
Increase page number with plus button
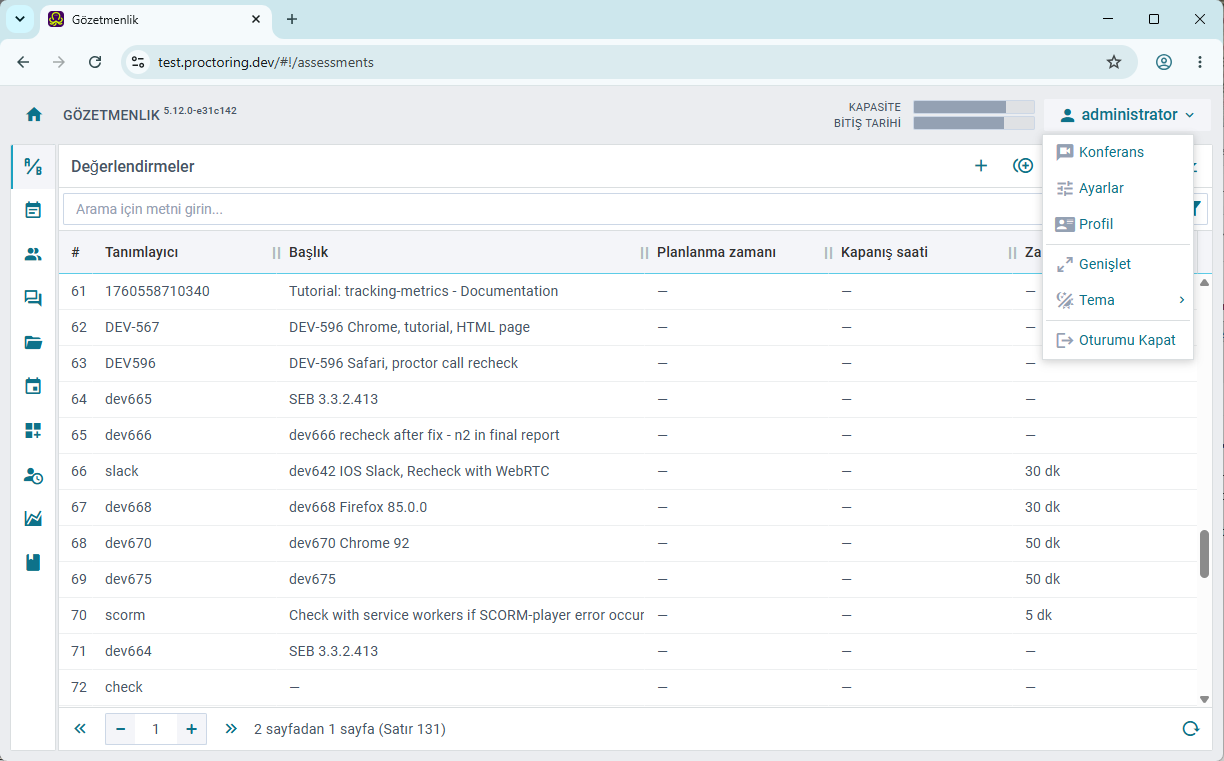(x=192, y=729)
